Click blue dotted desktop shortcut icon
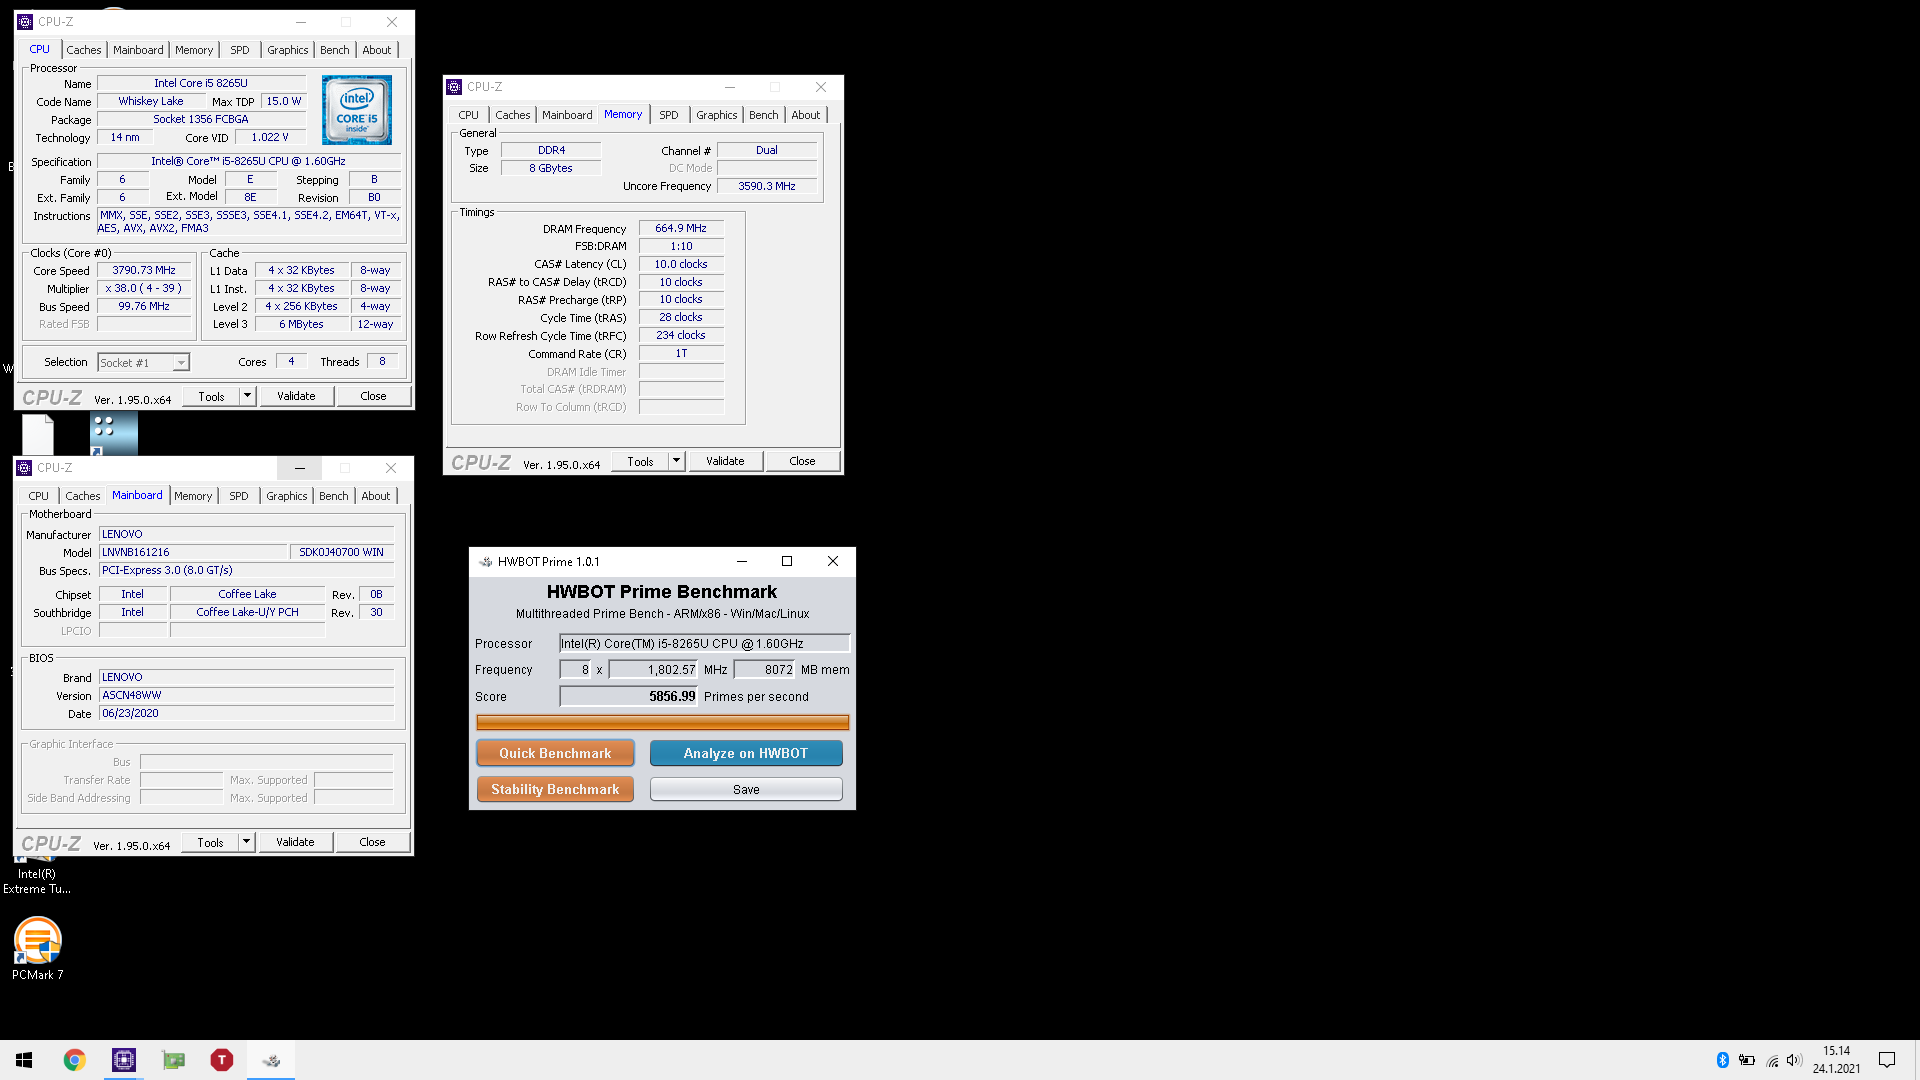 pos(114,435)
